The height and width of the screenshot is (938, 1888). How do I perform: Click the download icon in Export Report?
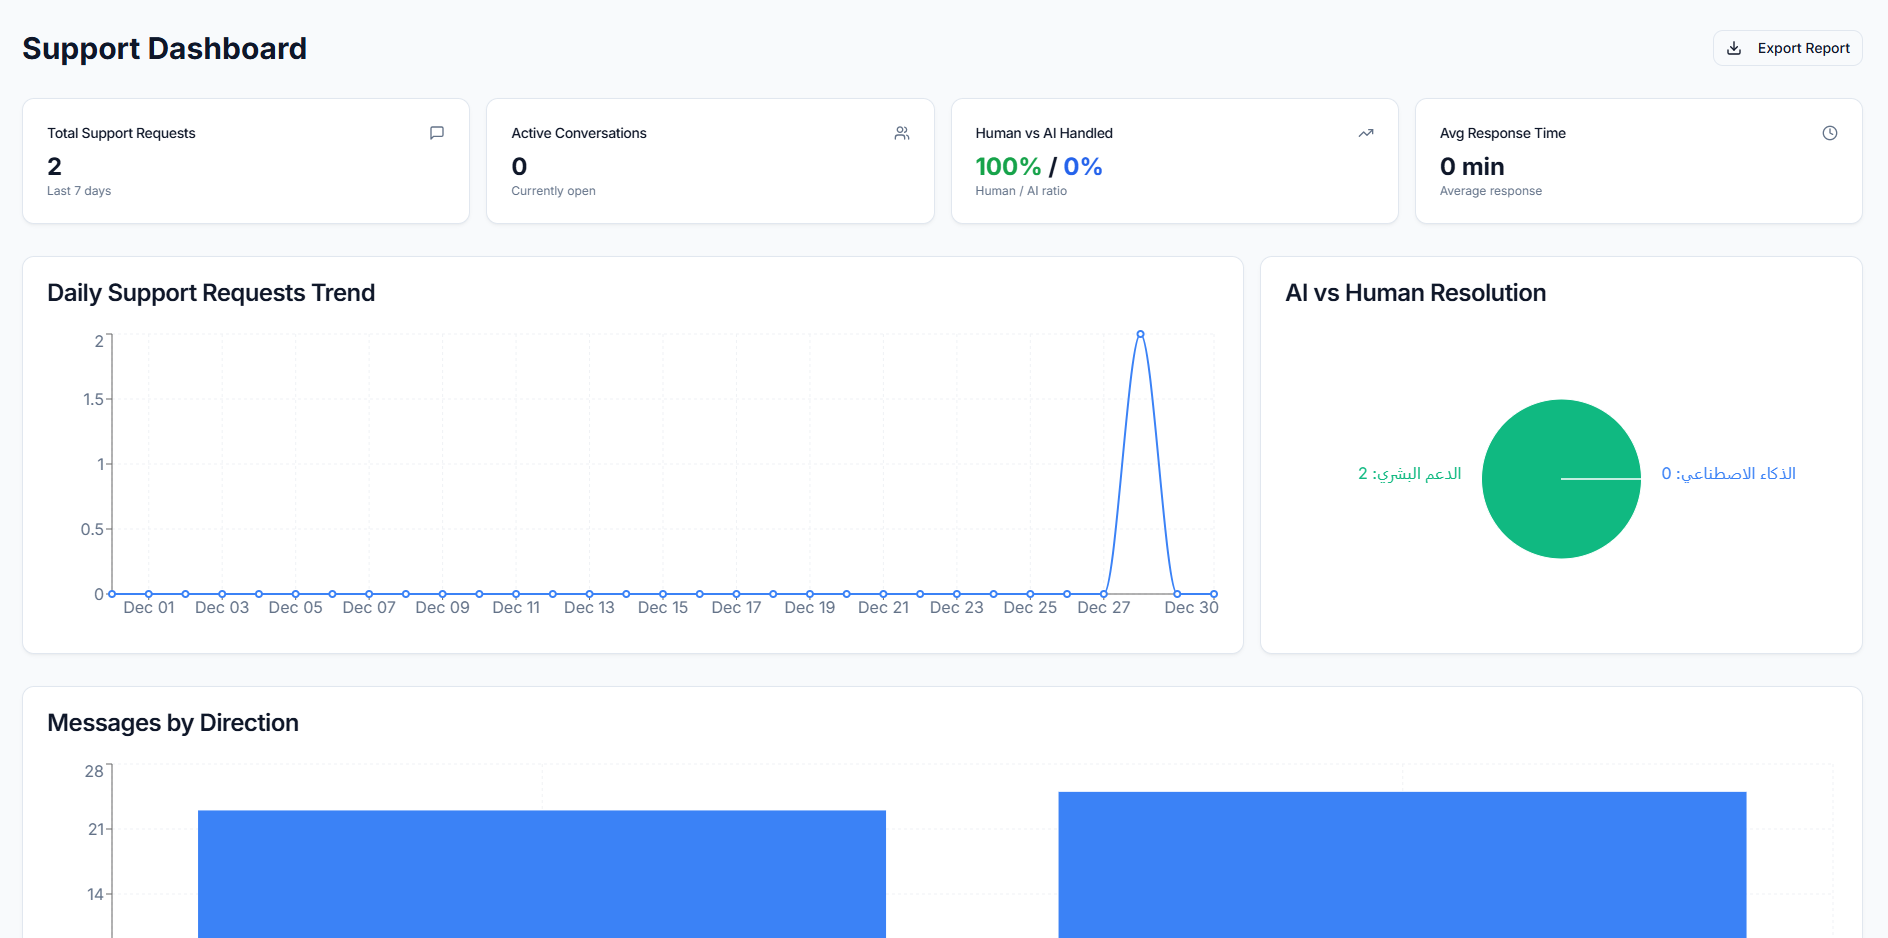click(1734, 48)
